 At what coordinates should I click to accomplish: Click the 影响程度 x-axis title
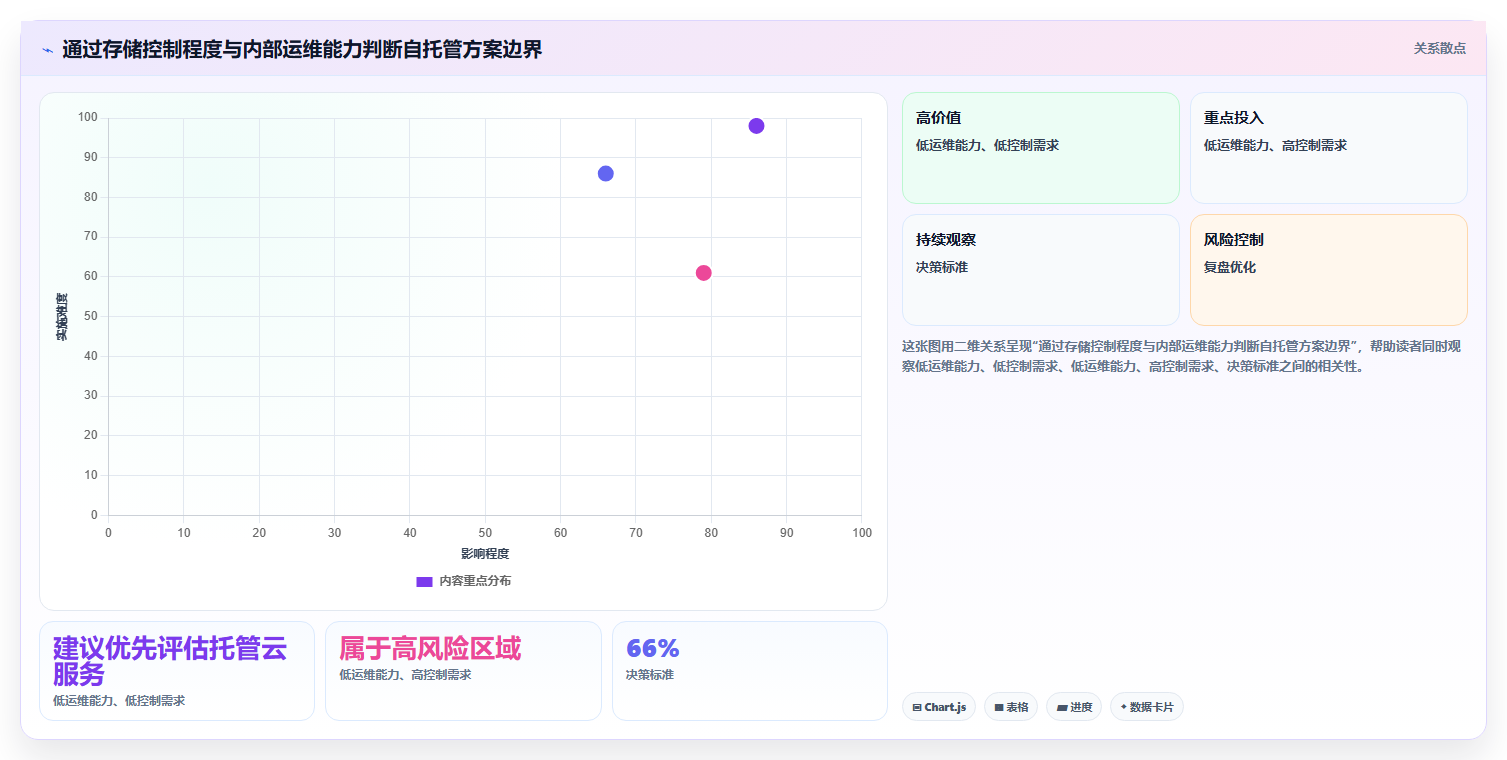click(x=485, y=553)
